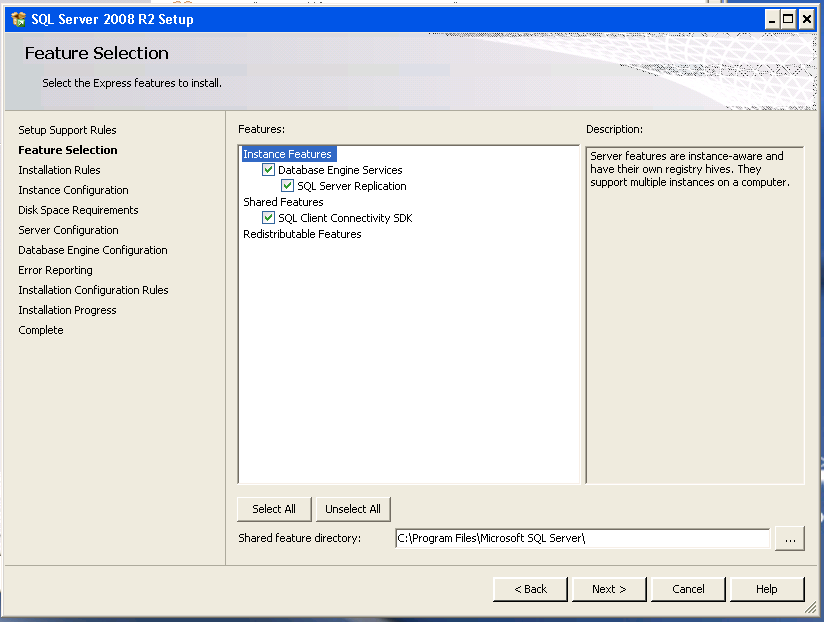
Task: Click the SQL Server Replication label
Action: coord(352,186)
